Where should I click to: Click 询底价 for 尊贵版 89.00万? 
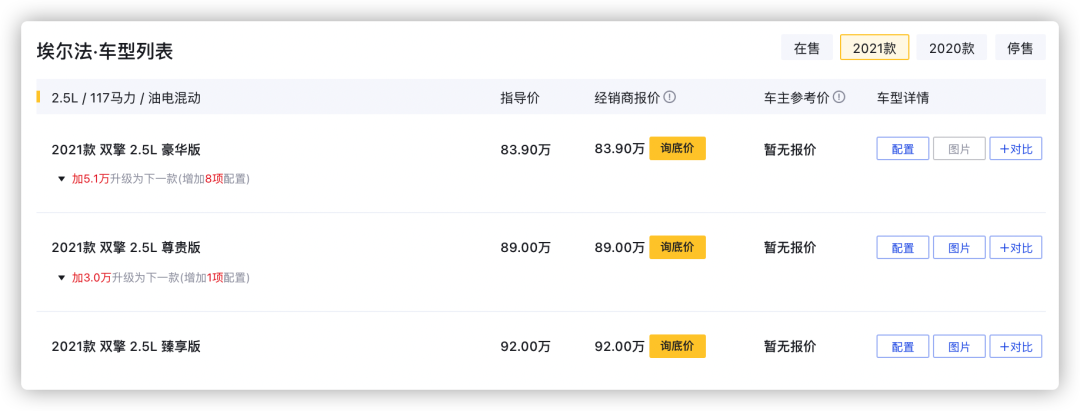pyautogui.click(x=678, y=247)
